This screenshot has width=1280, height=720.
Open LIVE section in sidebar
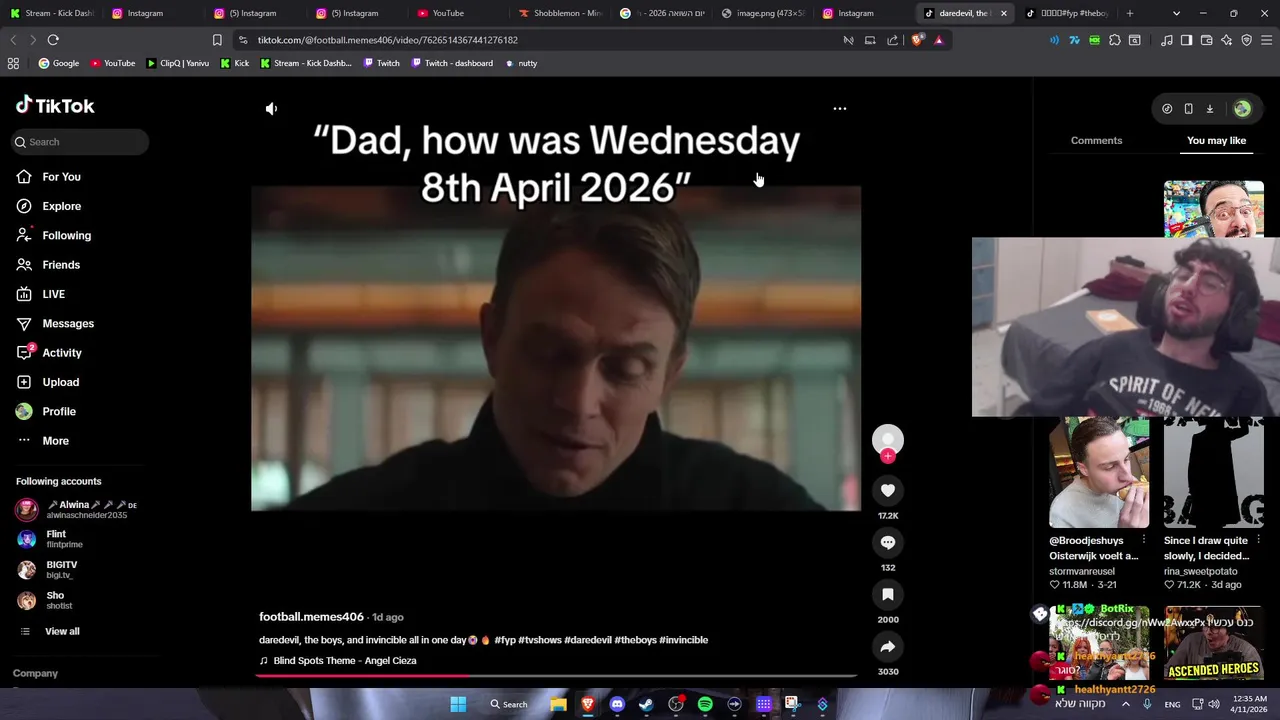click(53, 294)
